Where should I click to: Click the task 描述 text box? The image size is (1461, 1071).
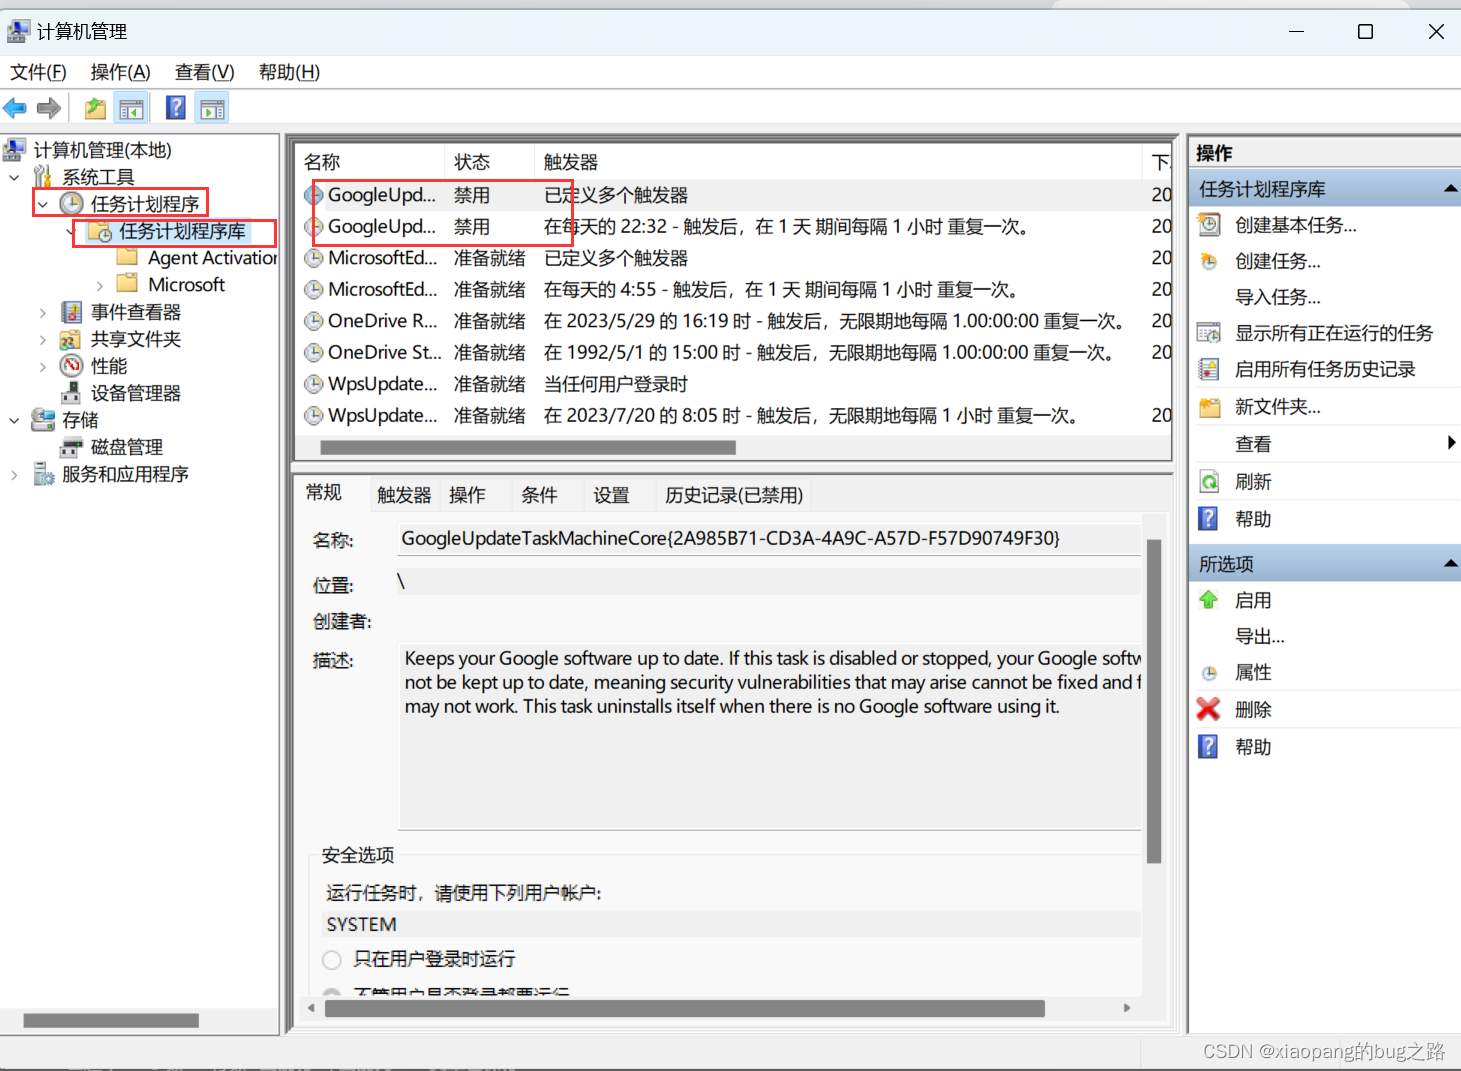click(769, 735)
